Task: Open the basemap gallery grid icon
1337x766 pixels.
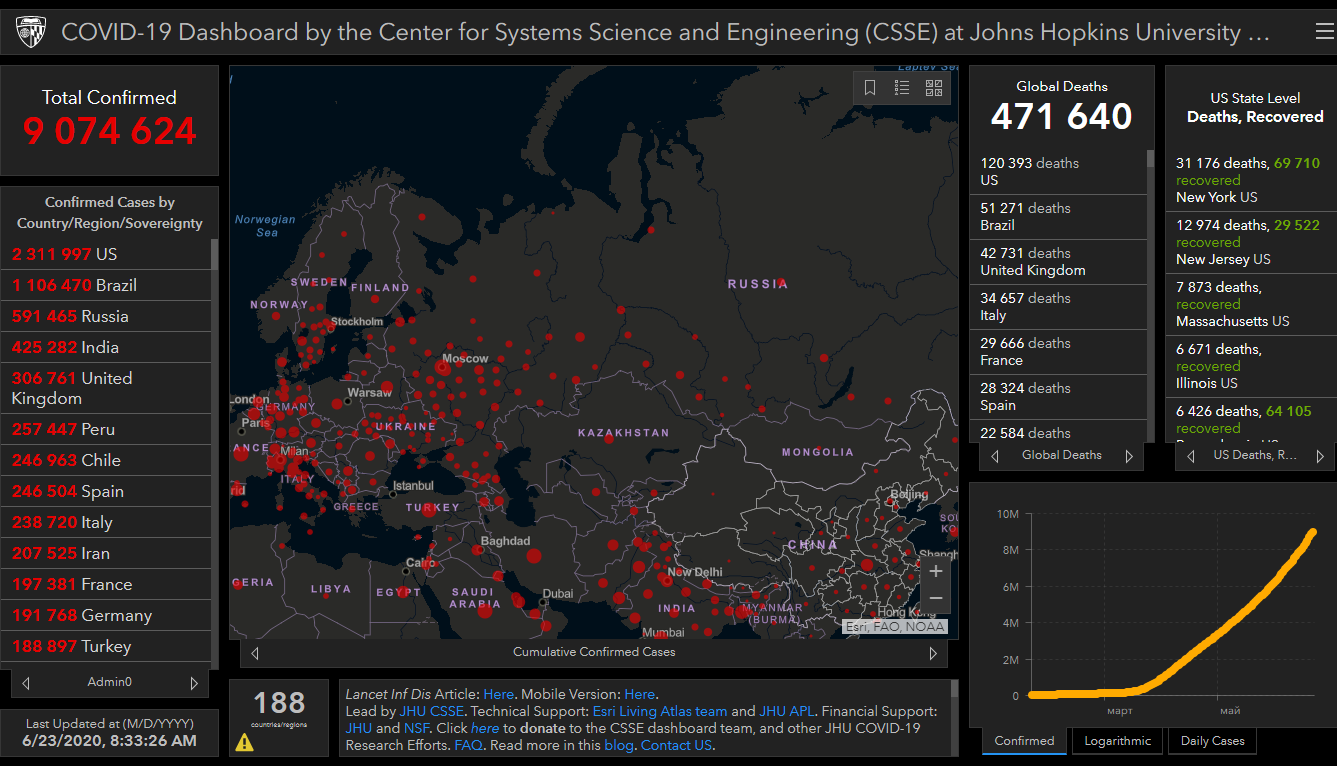Action: (934, 88)
